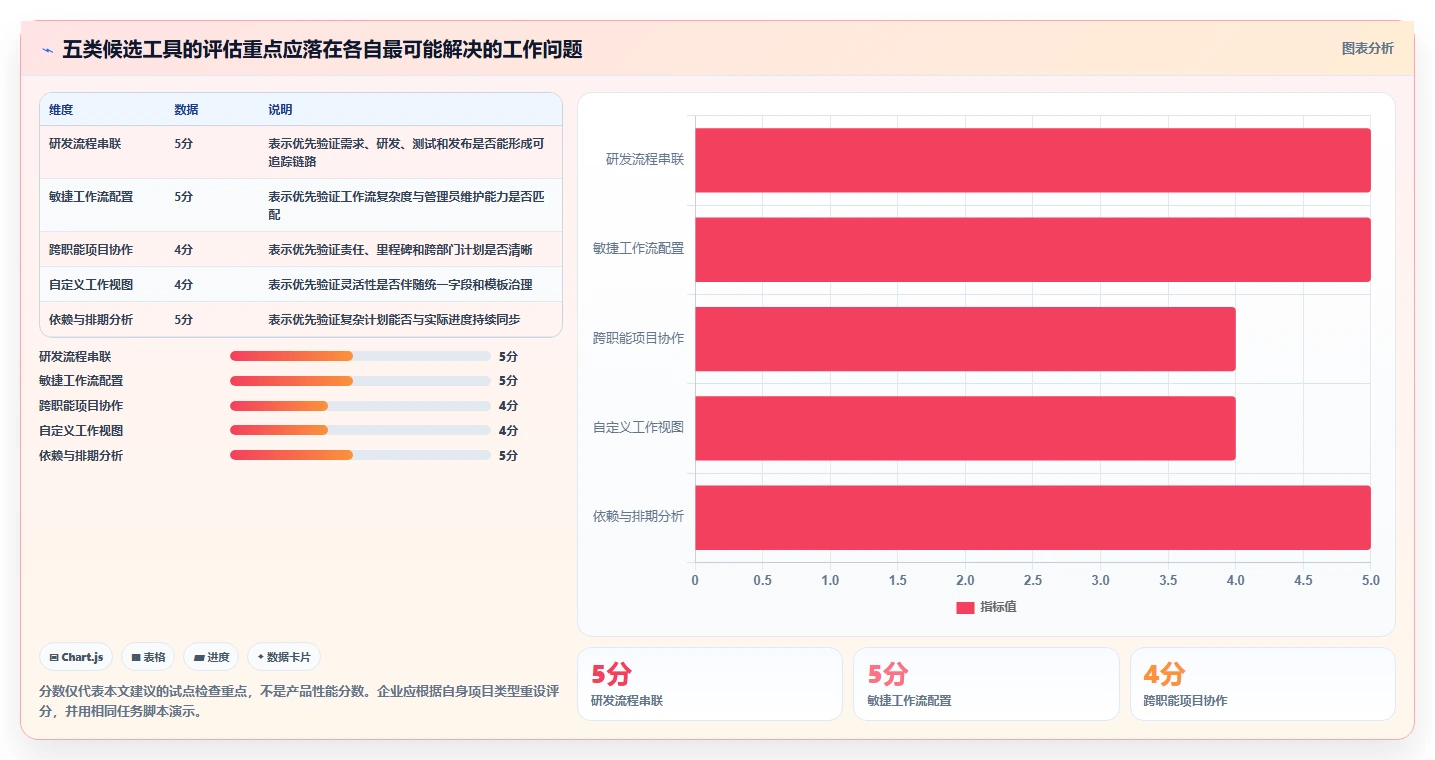1435x760 pixels.
Task: Open the 5分 研发流程串联 data card
Action: 710,684
